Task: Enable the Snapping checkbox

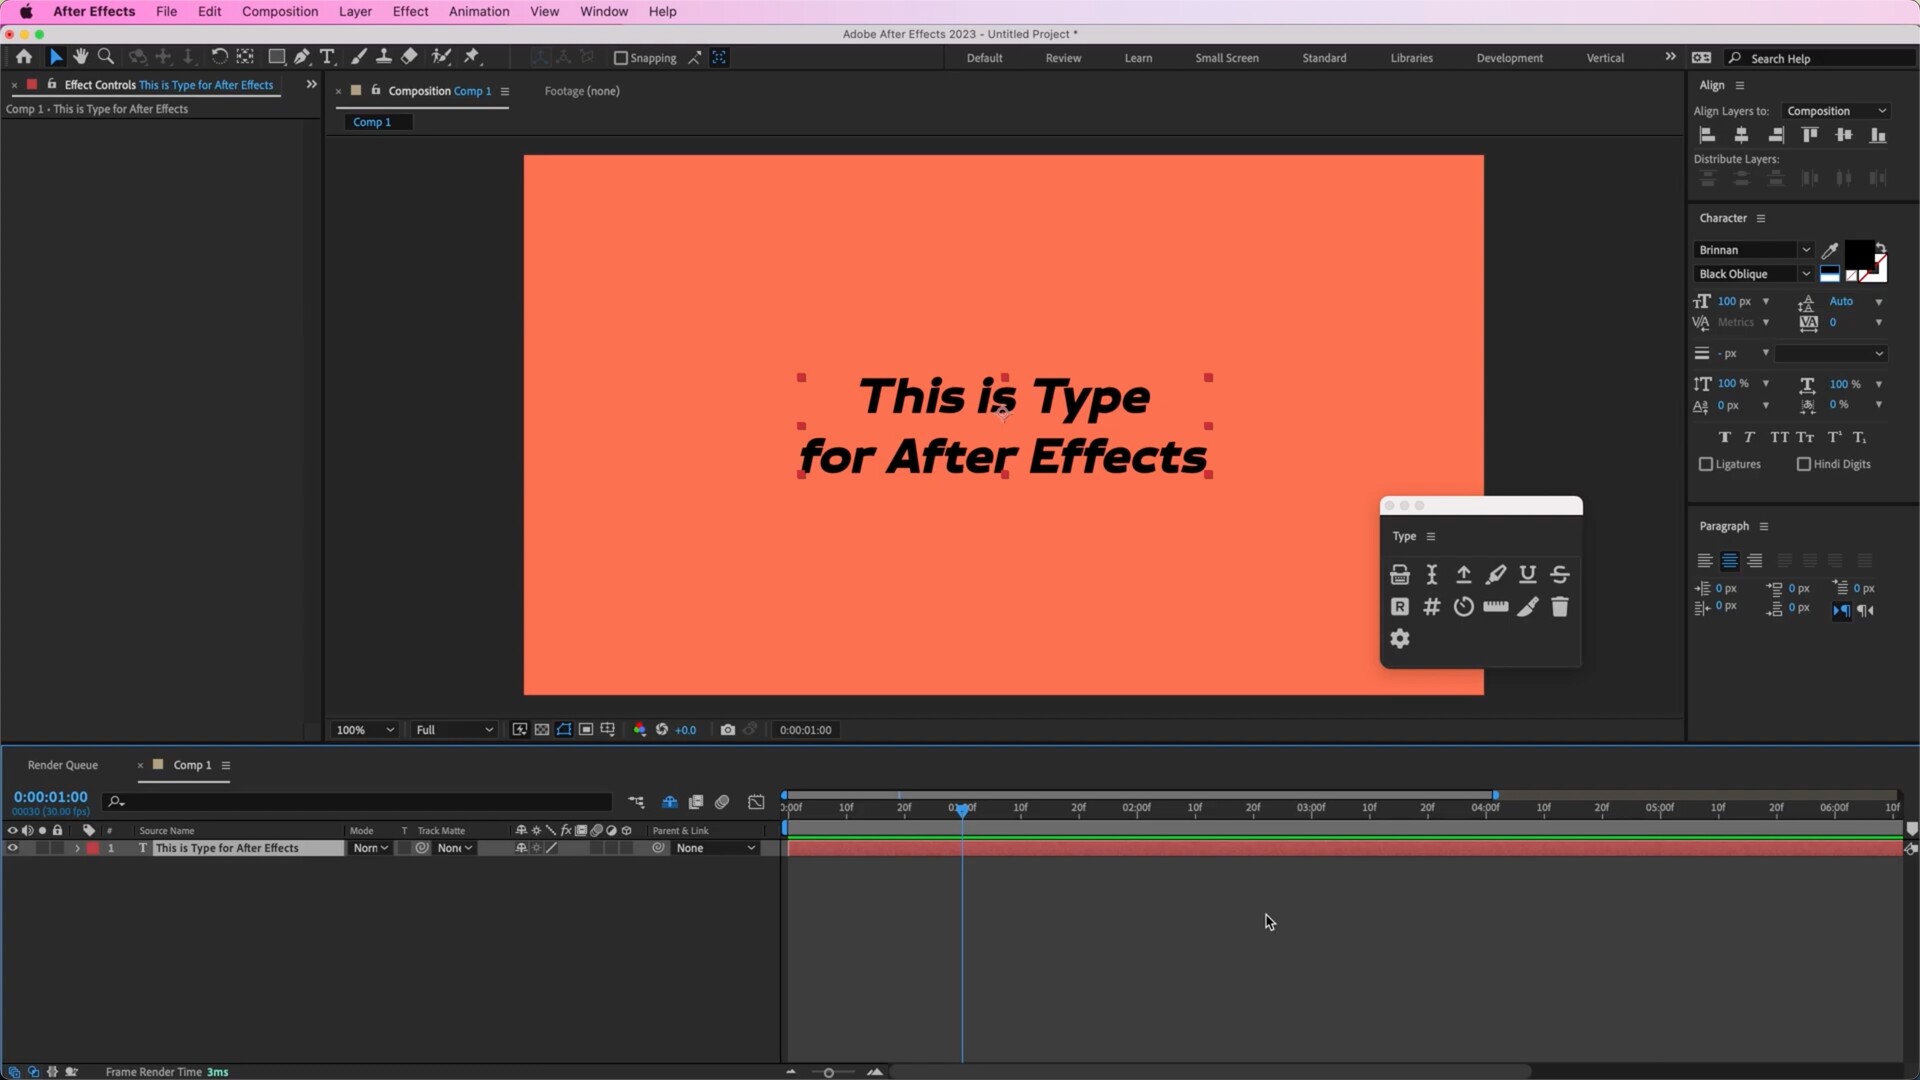Action: 620,58
